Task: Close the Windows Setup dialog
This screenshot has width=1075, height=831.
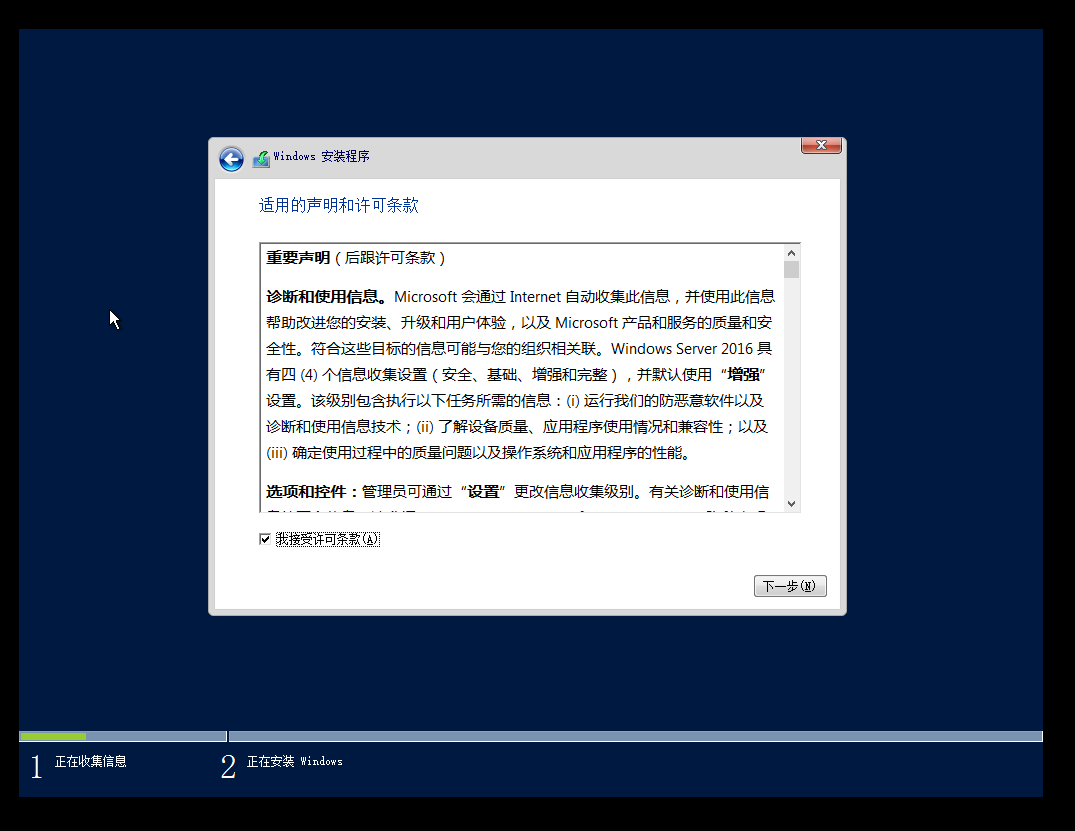Action: tap(821, 145)
